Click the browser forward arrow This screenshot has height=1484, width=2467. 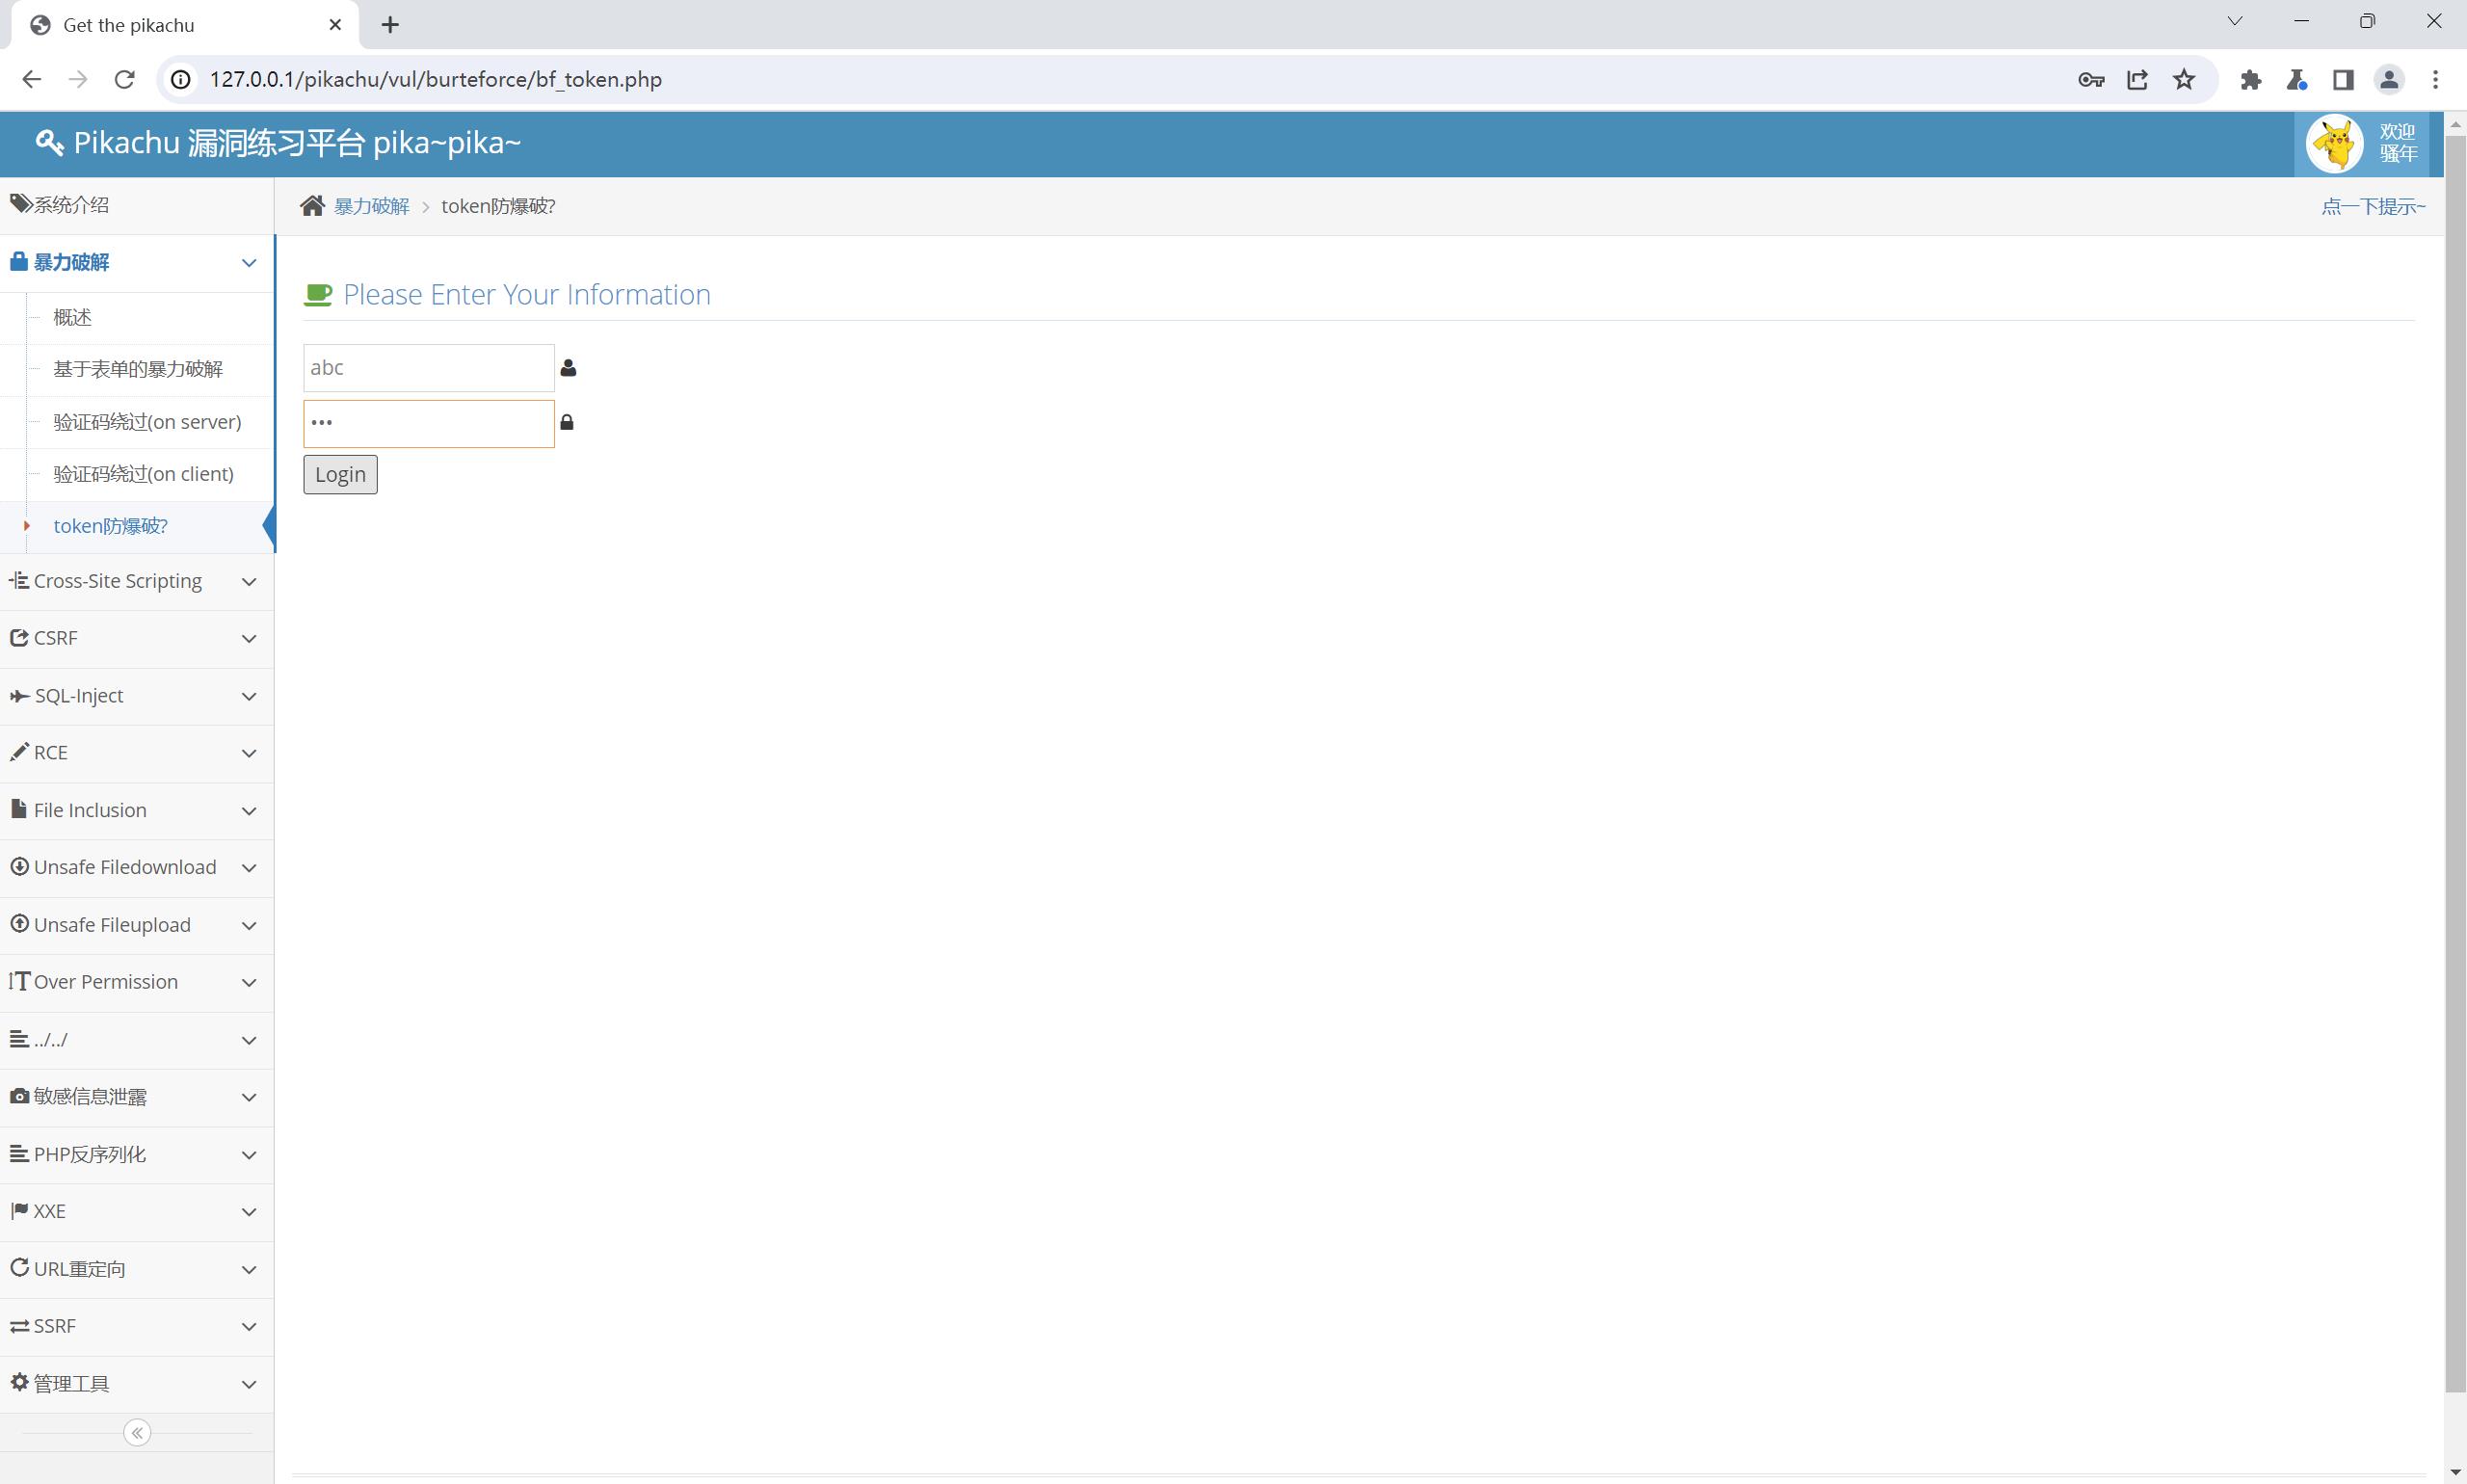(78, 79)
